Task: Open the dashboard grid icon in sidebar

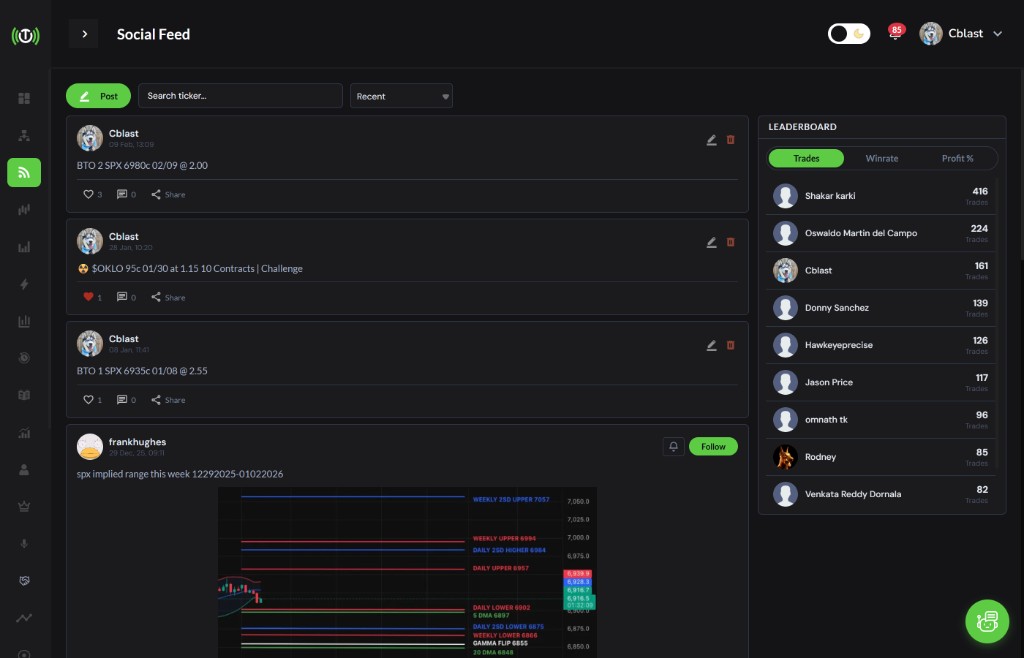Action: [x=24, y=98]
